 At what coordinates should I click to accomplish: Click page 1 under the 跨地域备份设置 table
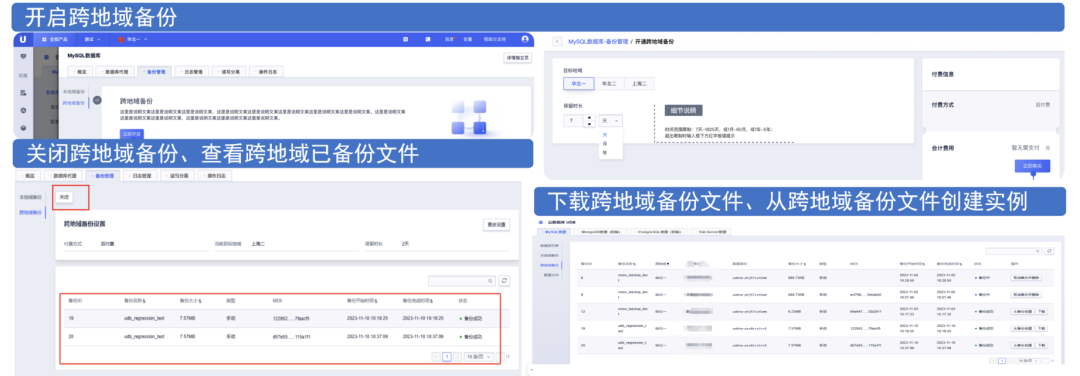[447, 357]
